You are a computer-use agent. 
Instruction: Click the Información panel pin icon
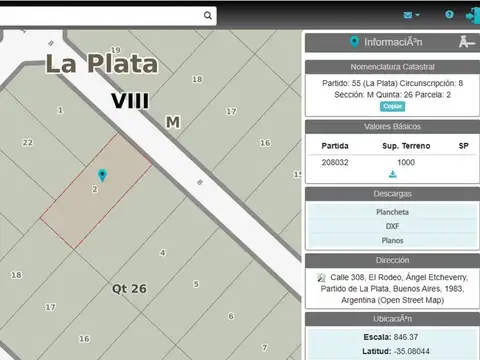[x=354, y=42]
